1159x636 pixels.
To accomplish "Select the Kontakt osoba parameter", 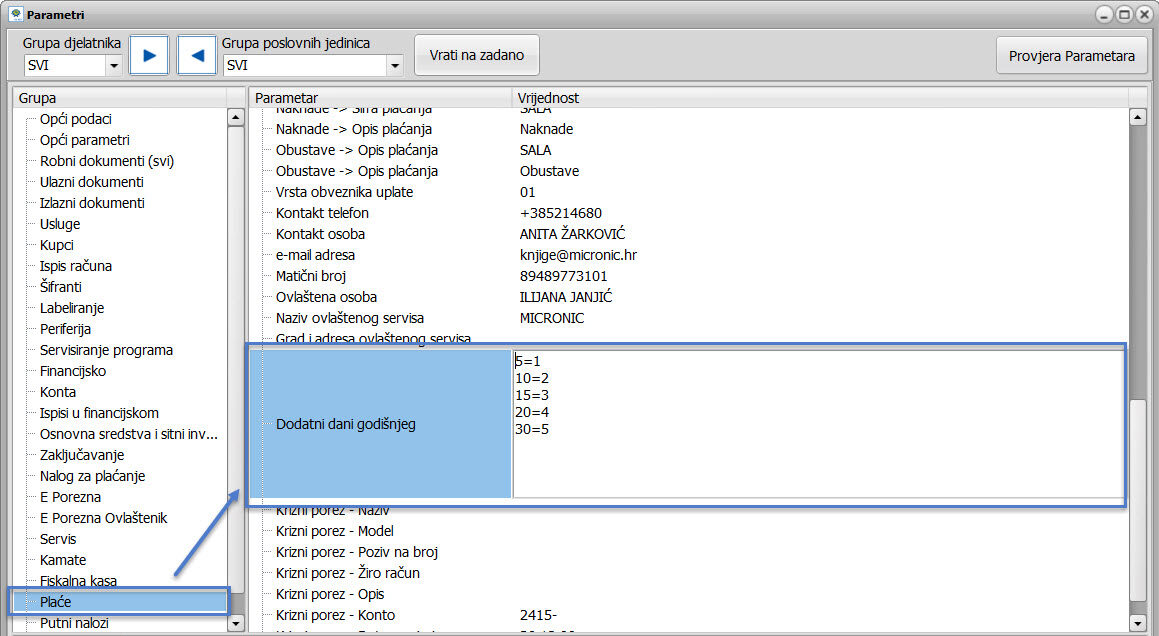I will [320, 234].
